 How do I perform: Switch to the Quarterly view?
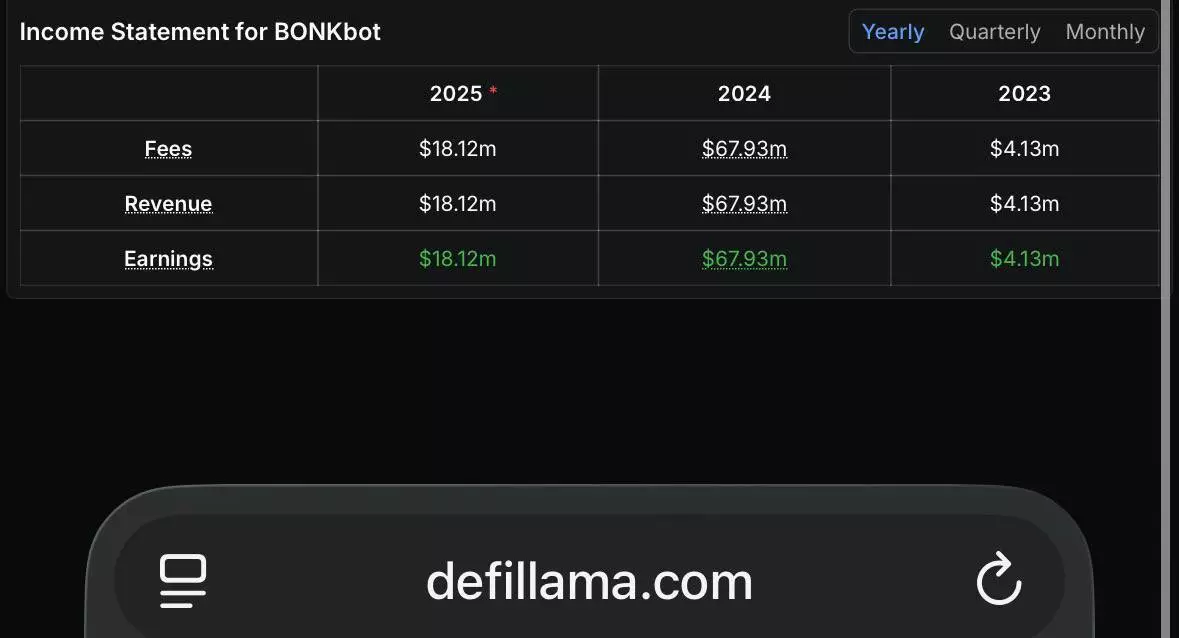click(994, 32)
